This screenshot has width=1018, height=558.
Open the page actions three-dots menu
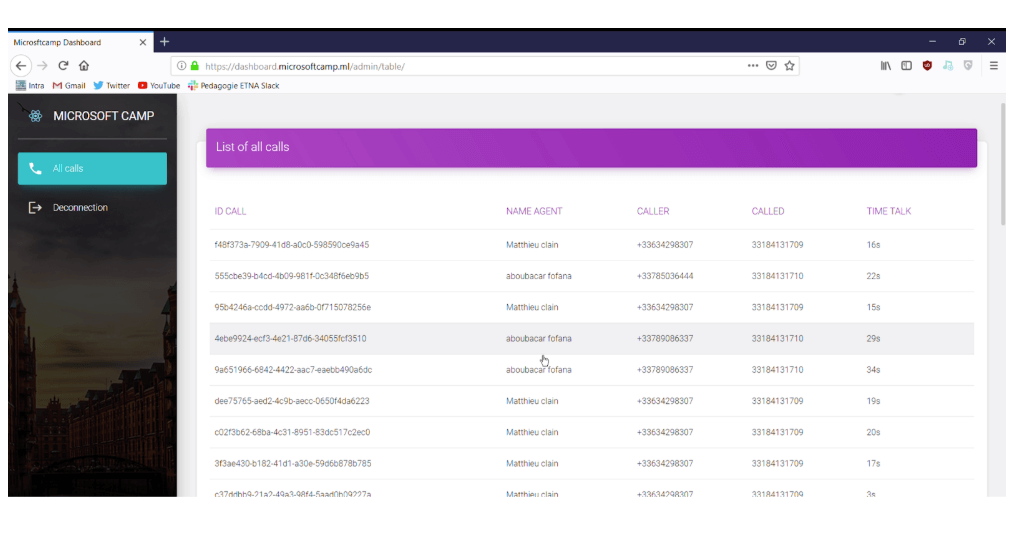(x=752, y=66)
